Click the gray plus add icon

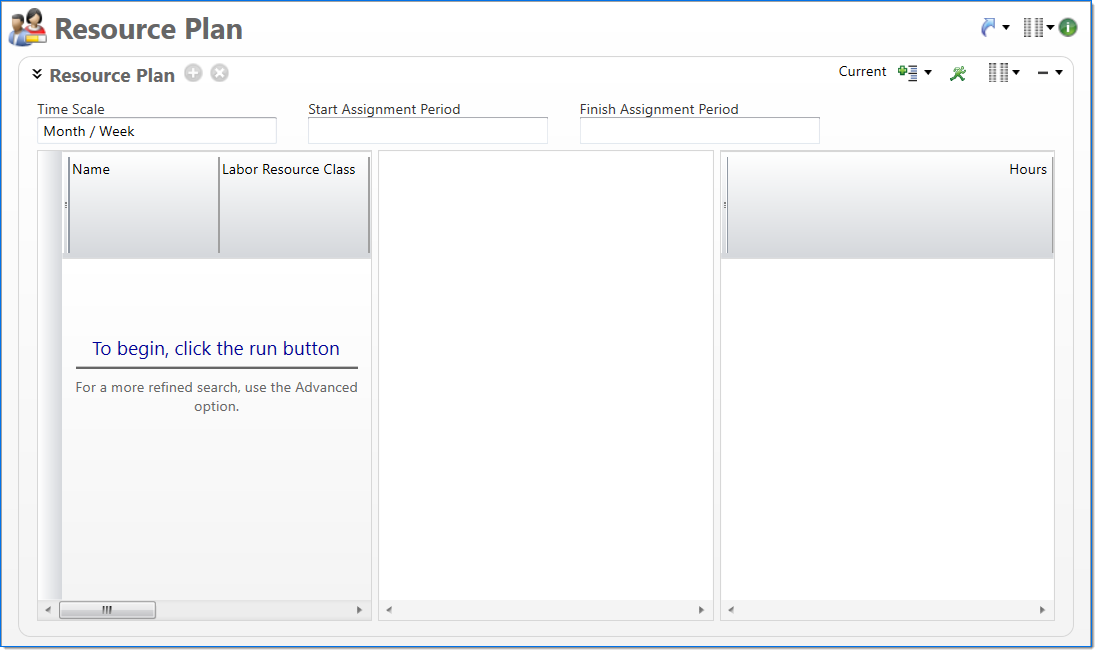click(193, 73)
